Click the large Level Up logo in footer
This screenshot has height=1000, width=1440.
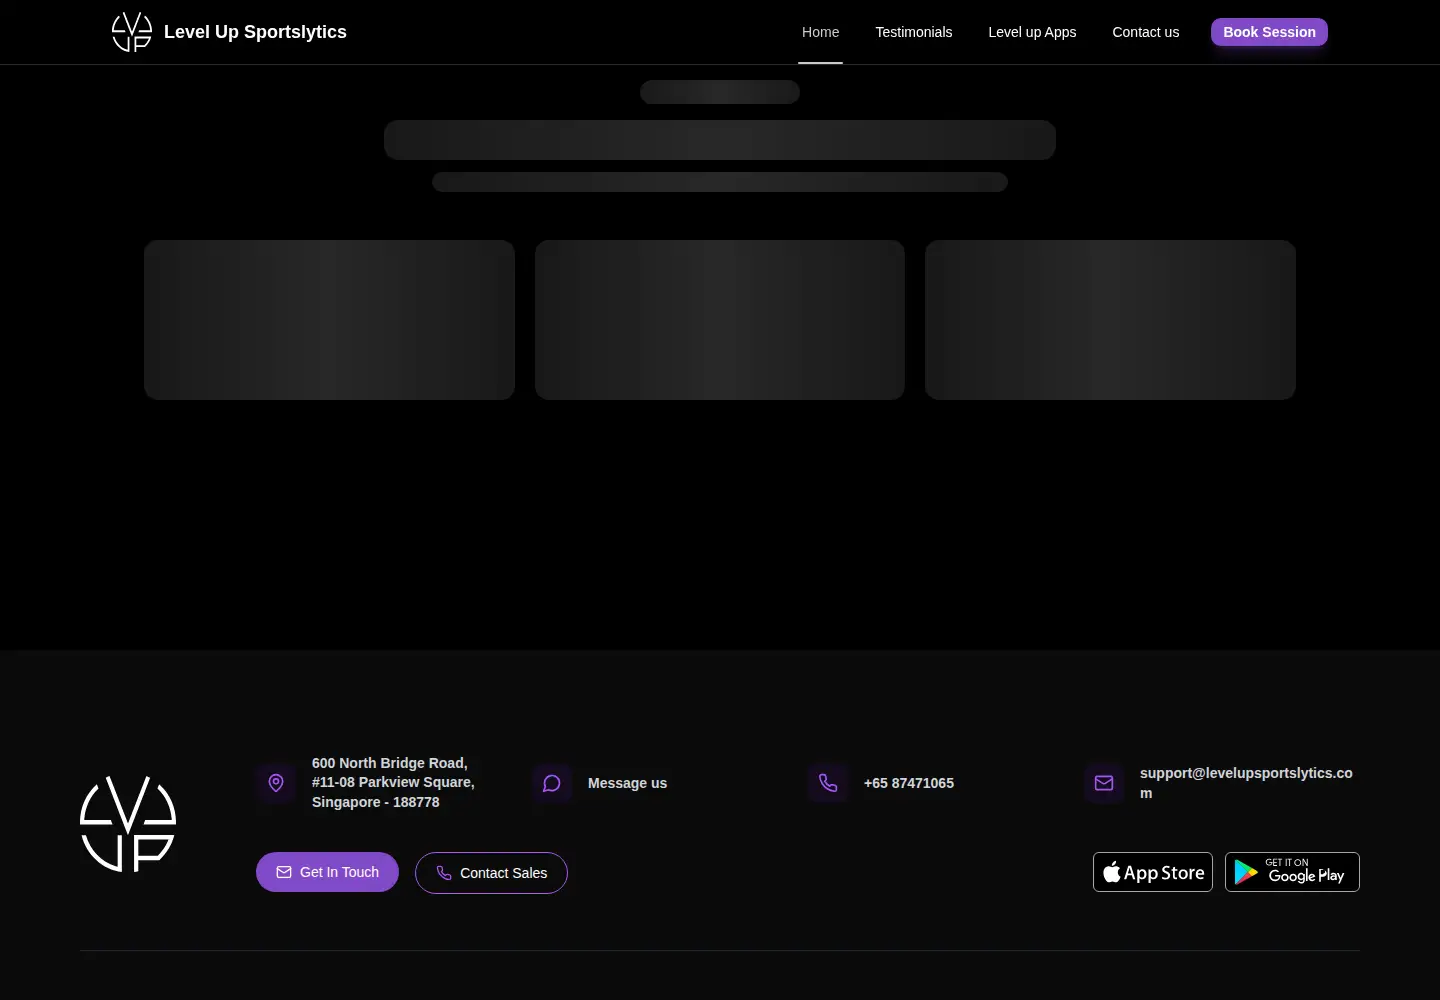128,824
